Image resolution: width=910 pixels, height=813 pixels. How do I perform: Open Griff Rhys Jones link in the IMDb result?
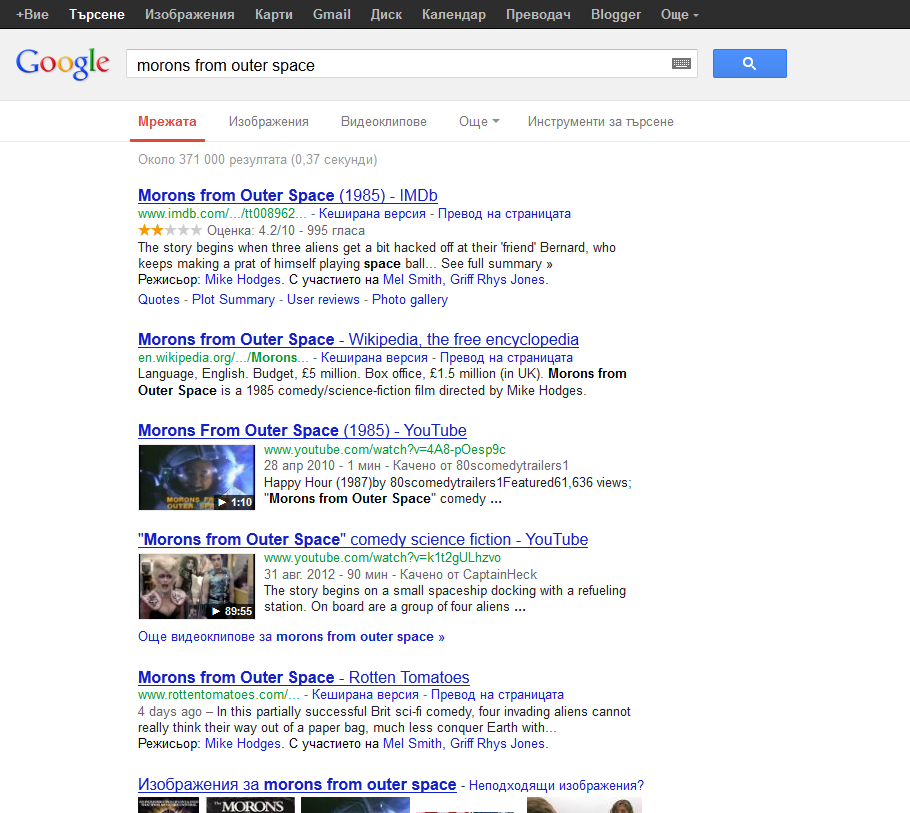click(x=497, y=280)
